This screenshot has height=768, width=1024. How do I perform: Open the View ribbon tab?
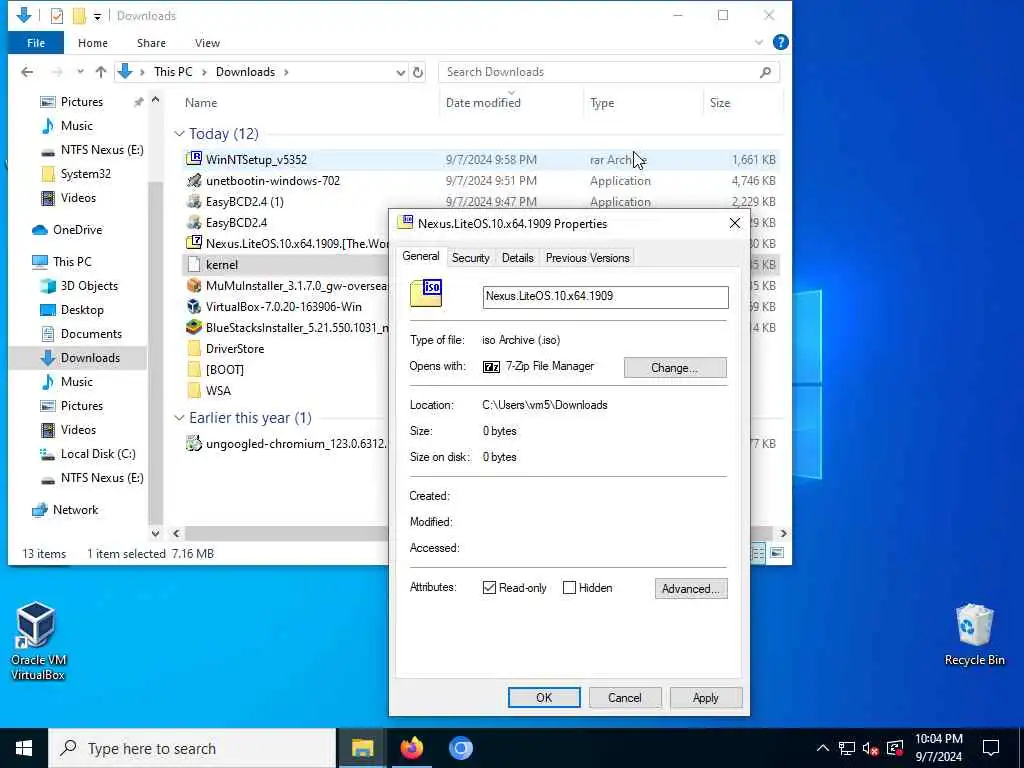(207, 43)
